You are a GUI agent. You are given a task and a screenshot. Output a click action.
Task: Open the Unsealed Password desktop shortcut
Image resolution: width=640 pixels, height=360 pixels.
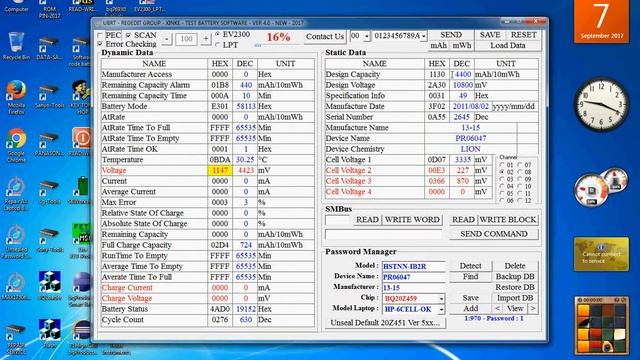point(16,242)
